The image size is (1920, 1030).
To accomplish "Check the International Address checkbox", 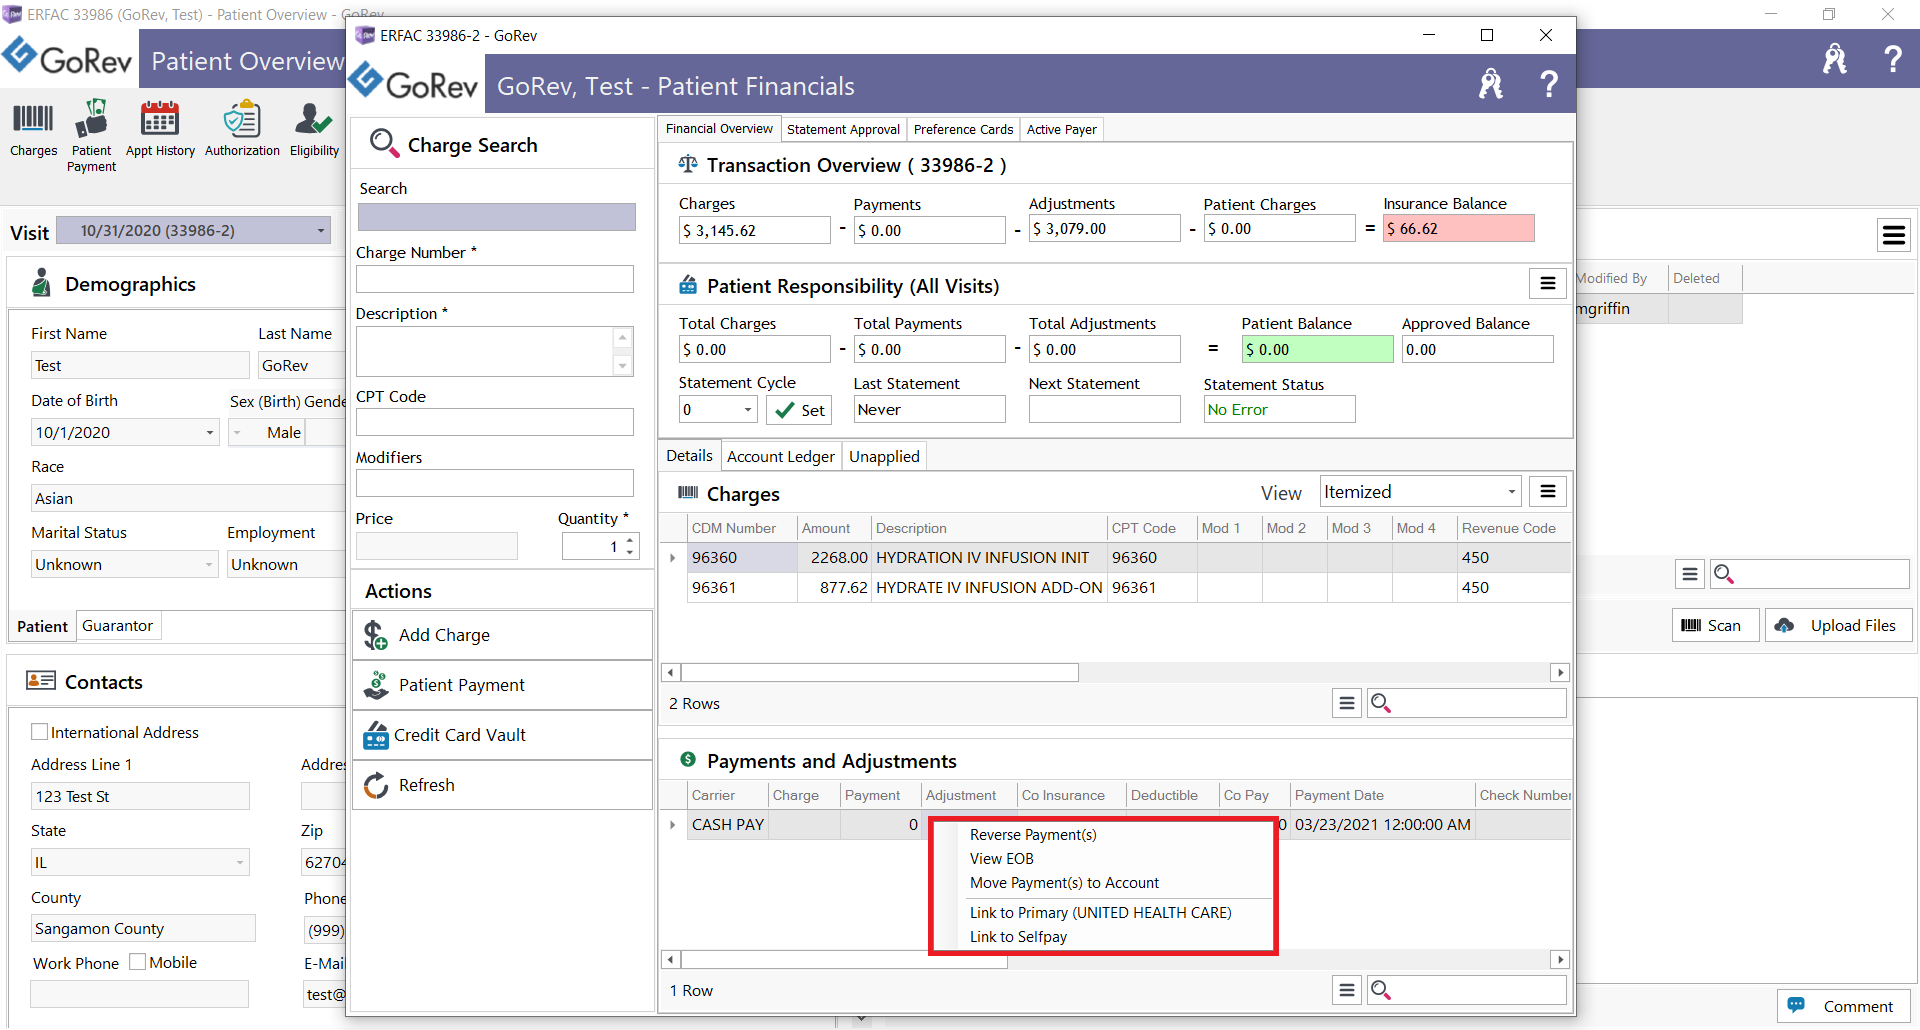I will pos(40,732).
